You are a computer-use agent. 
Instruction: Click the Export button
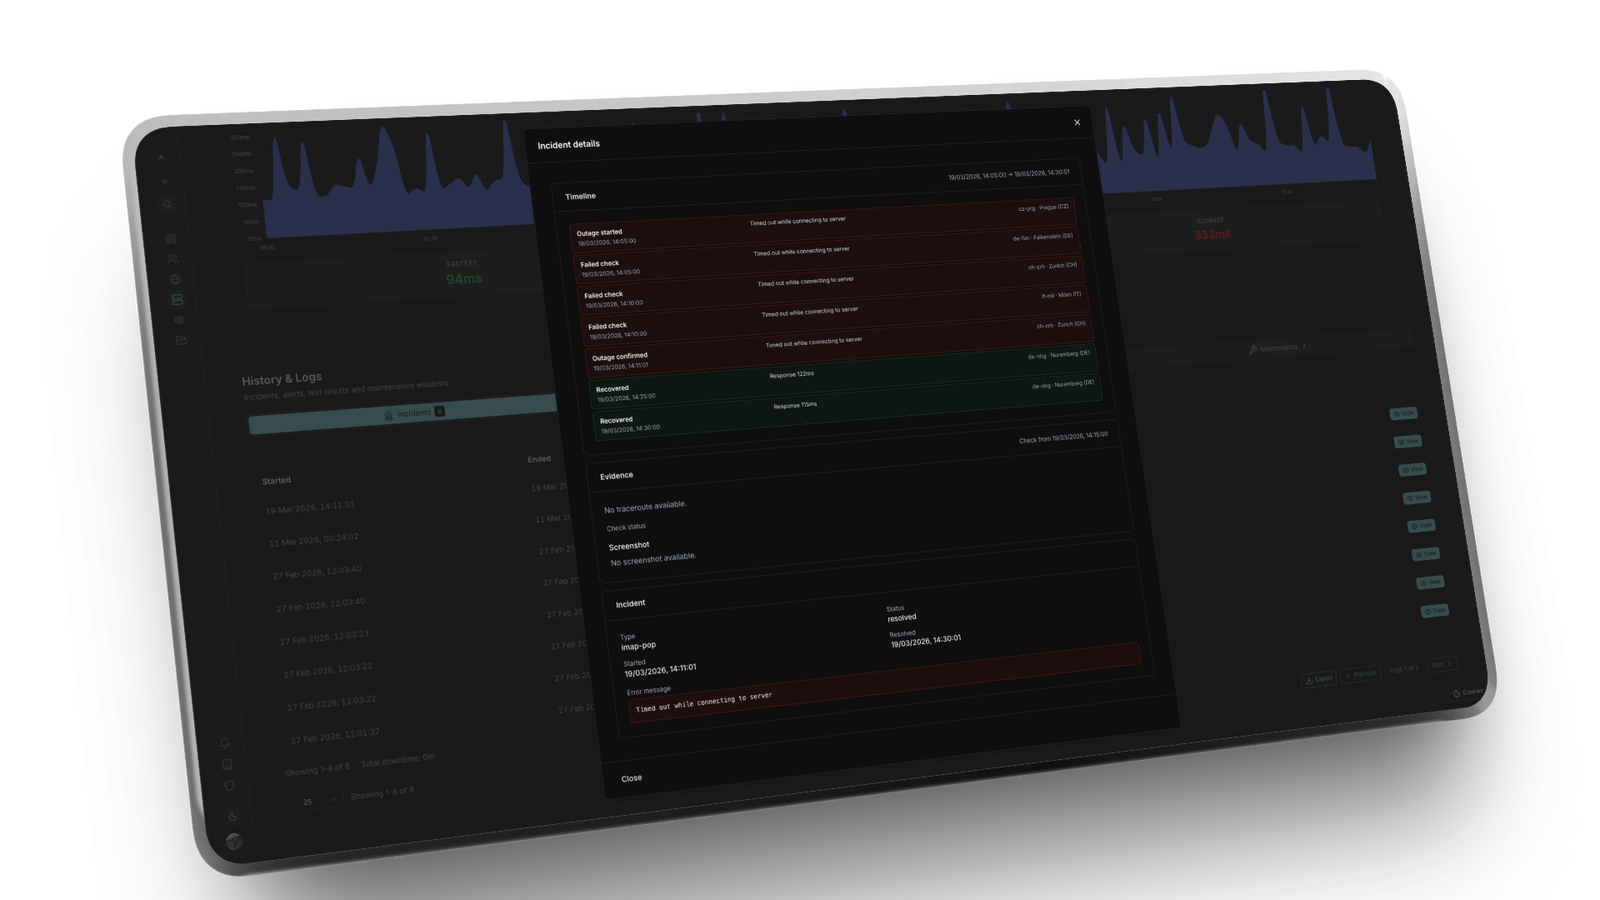pyautogui.click(x=1318, y=679)
